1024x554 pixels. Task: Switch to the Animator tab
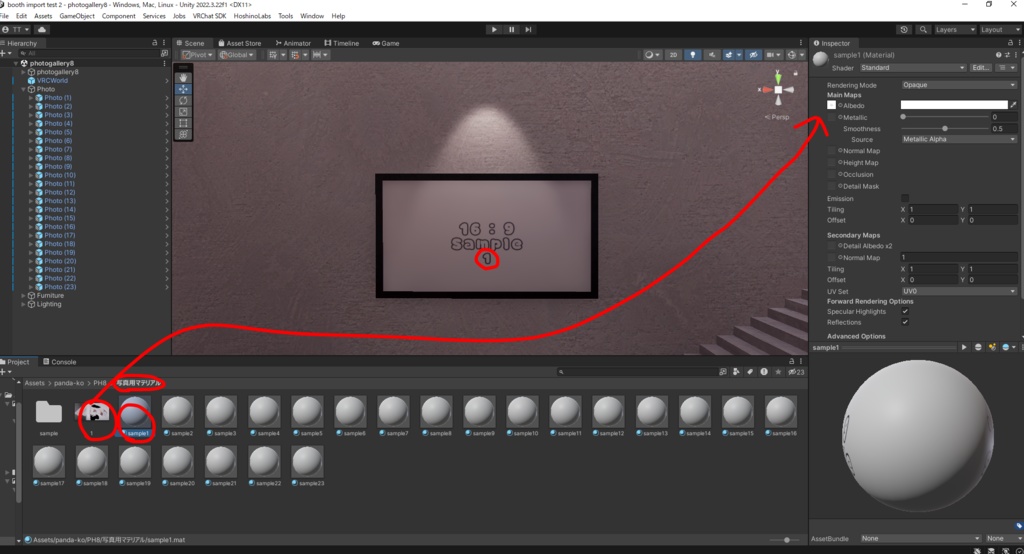(293, 43)
